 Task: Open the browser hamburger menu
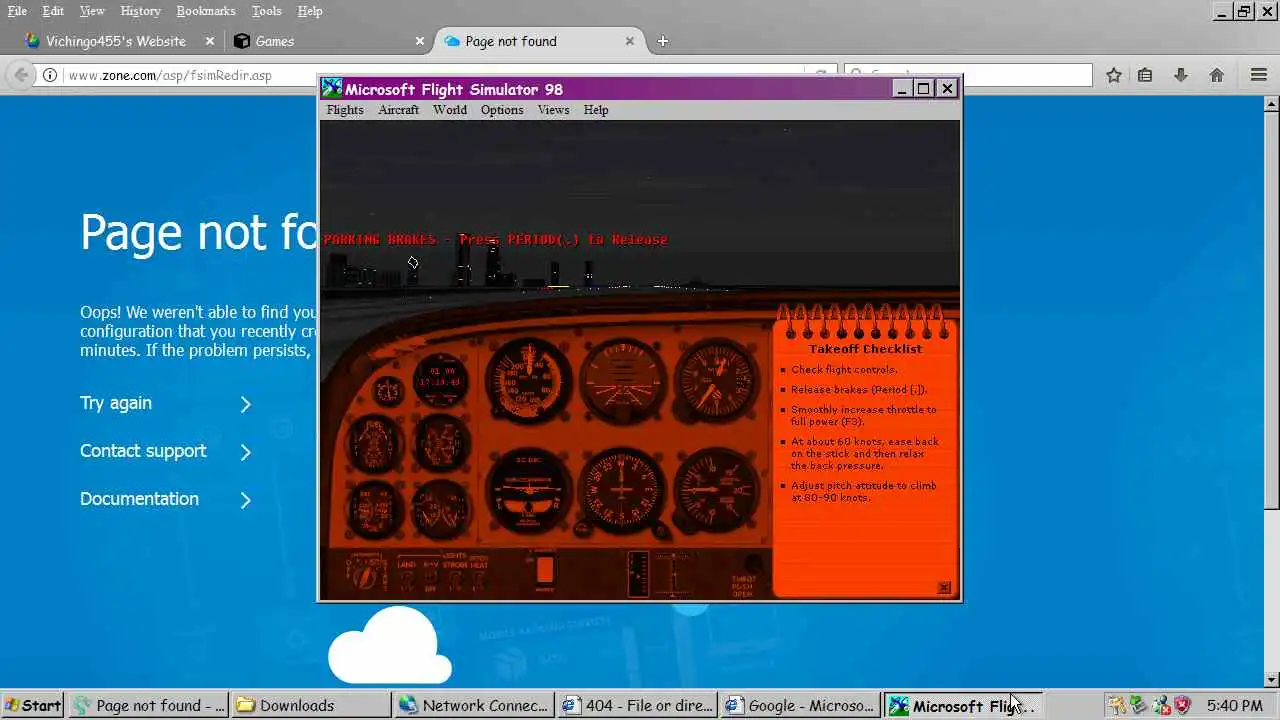point(1259,75)
